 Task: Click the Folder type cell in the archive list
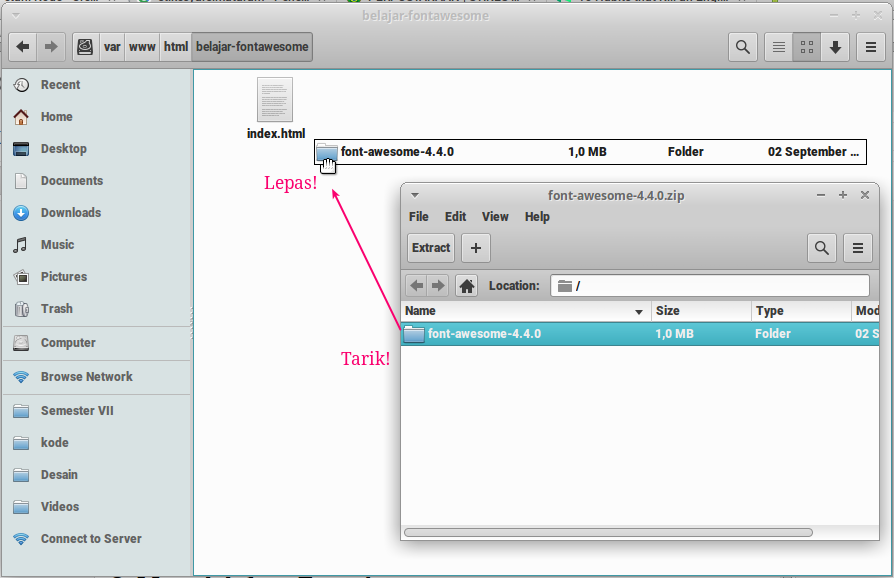(773, 334)
